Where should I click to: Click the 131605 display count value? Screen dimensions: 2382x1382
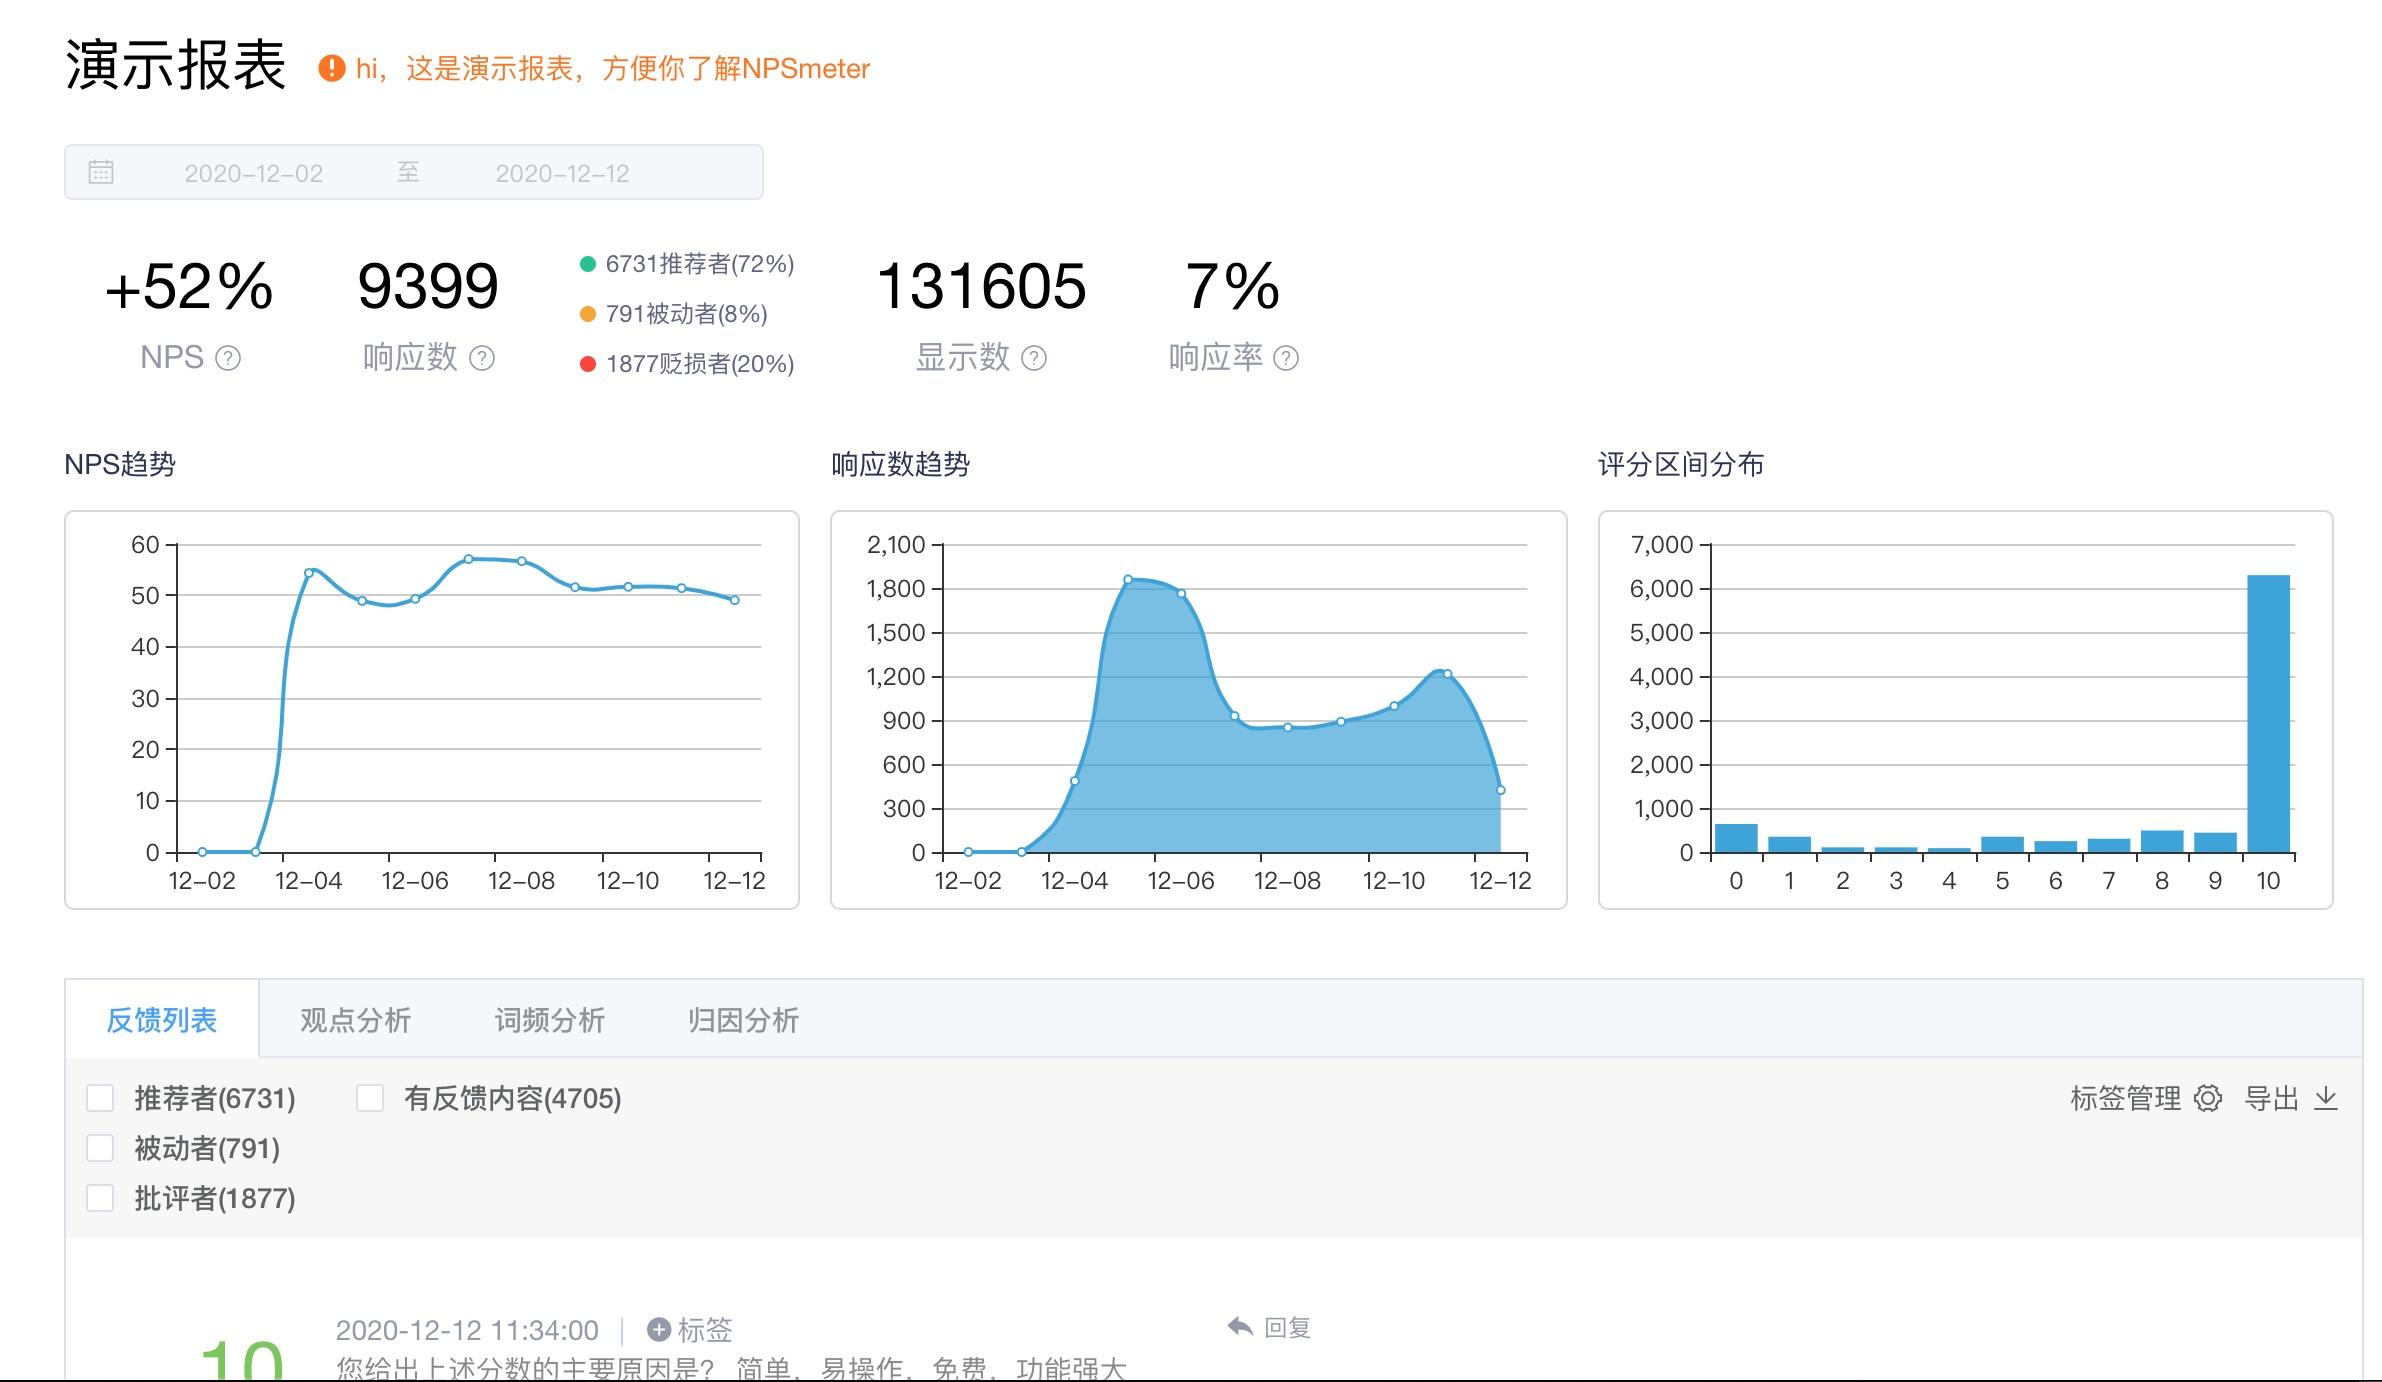pos(981,287)
